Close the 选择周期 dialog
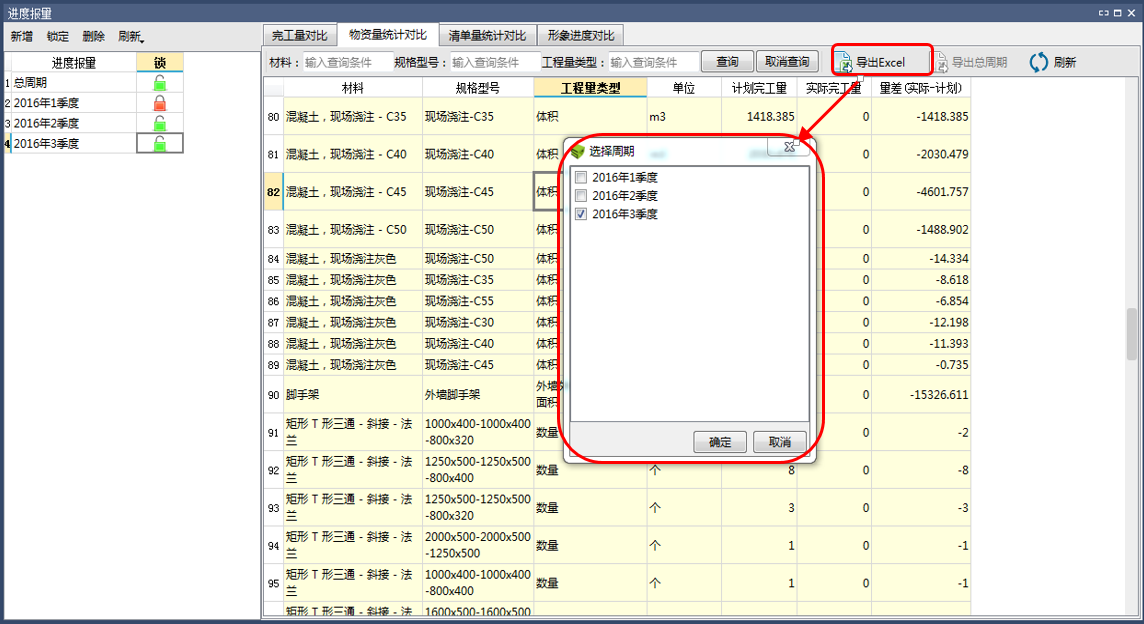Viewport: 1144px width, 624px height. pyautogui.click(x=789, y=147)
